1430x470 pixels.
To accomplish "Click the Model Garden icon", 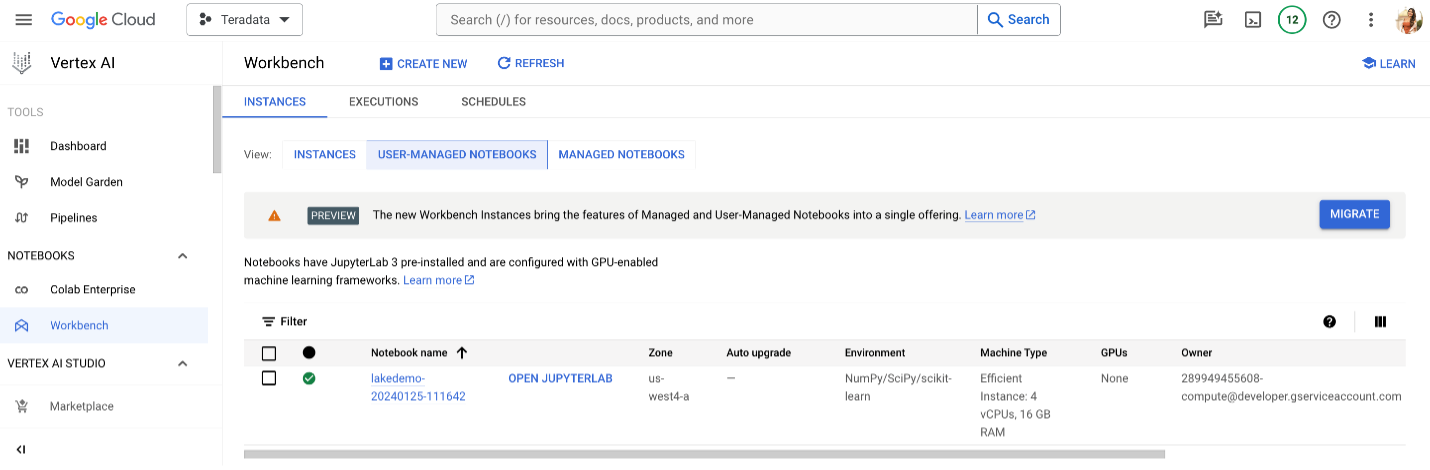I will coord(21,182).
